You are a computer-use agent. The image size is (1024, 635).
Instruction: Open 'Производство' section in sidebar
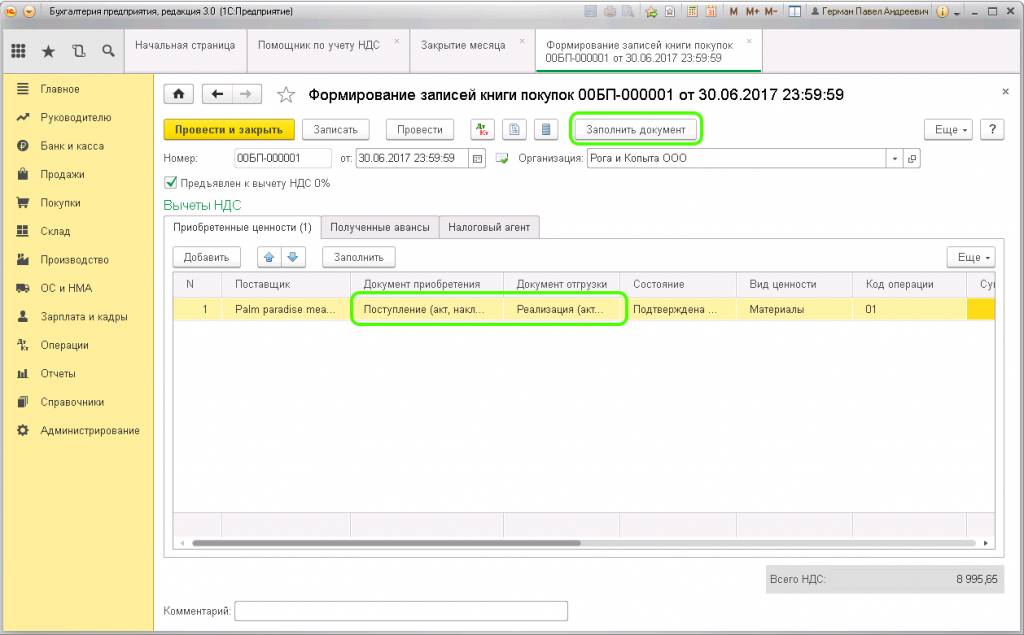pyautogui.click(x=77, y=259)
